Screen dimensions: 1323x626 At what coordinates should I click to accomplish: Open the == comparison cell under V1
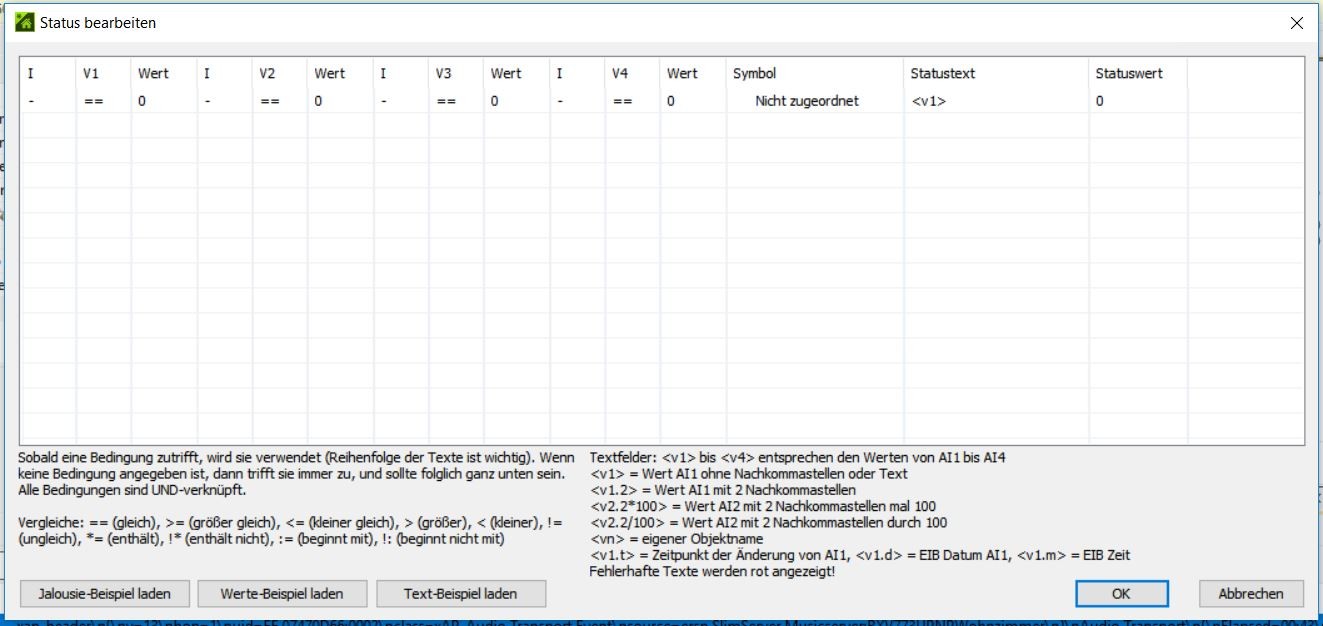click(x=94, y=101)
